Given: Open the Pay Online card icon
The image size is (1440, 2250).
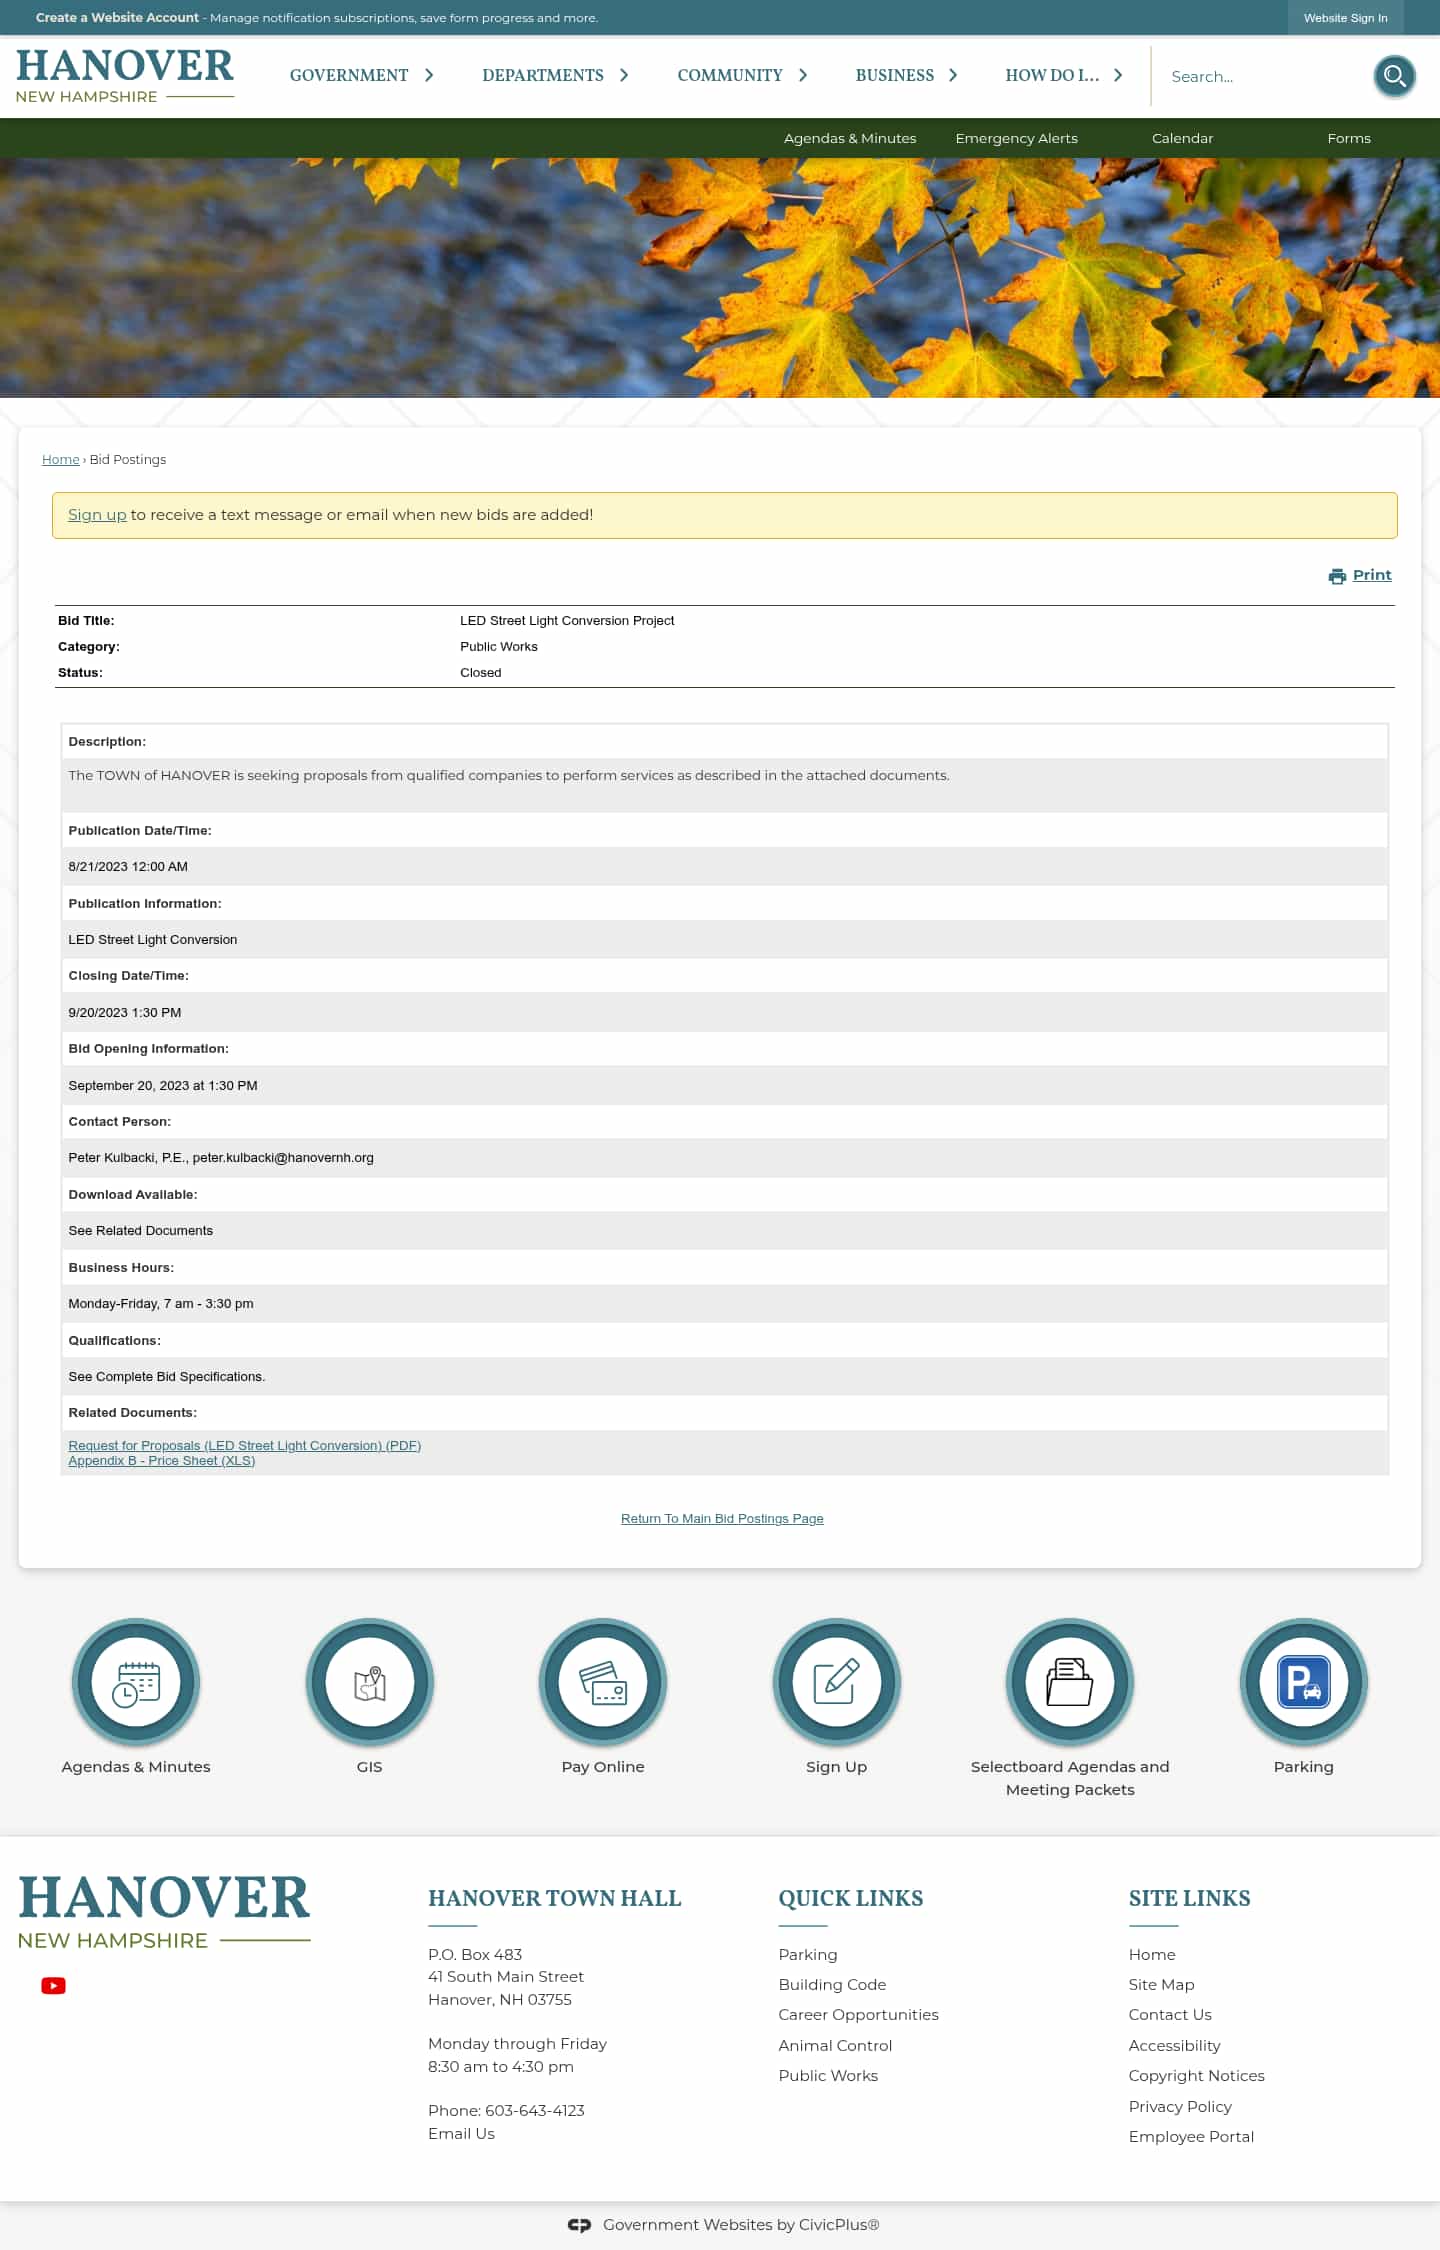Looking at the screenshot, I should pyautogui.click(x=603, y=1682).
